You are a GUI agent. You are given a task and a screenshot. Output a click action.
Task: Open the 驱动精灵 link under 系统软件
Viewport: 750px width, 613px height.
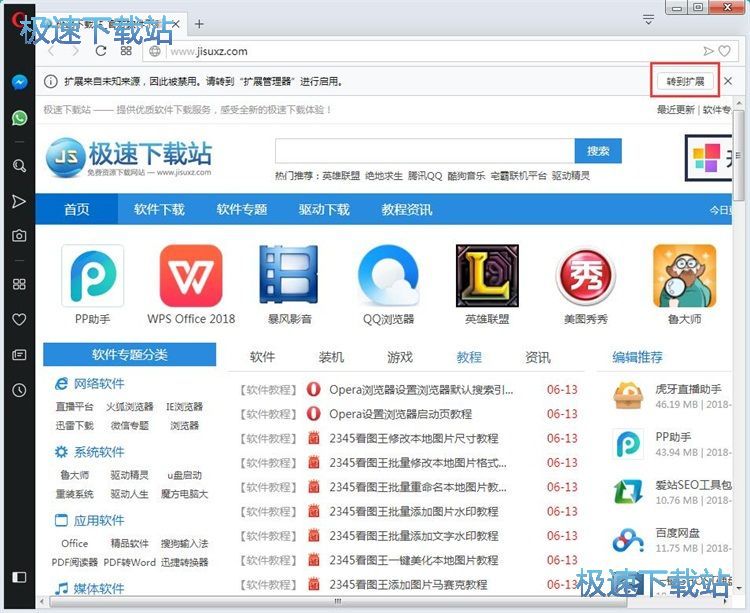(x=130, y=475)
